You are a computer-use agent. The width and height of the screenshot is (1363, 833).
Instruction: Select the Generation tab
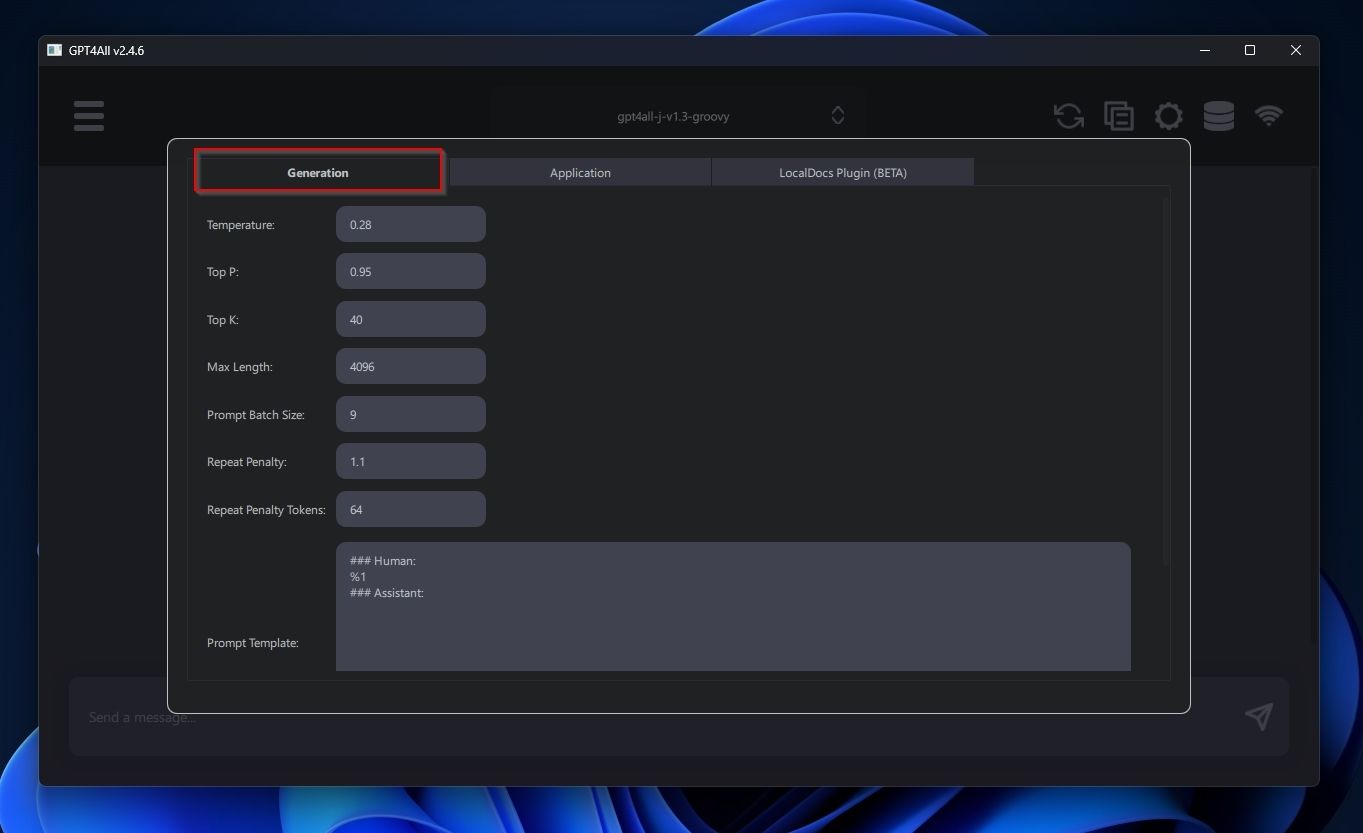click(318, 173)
